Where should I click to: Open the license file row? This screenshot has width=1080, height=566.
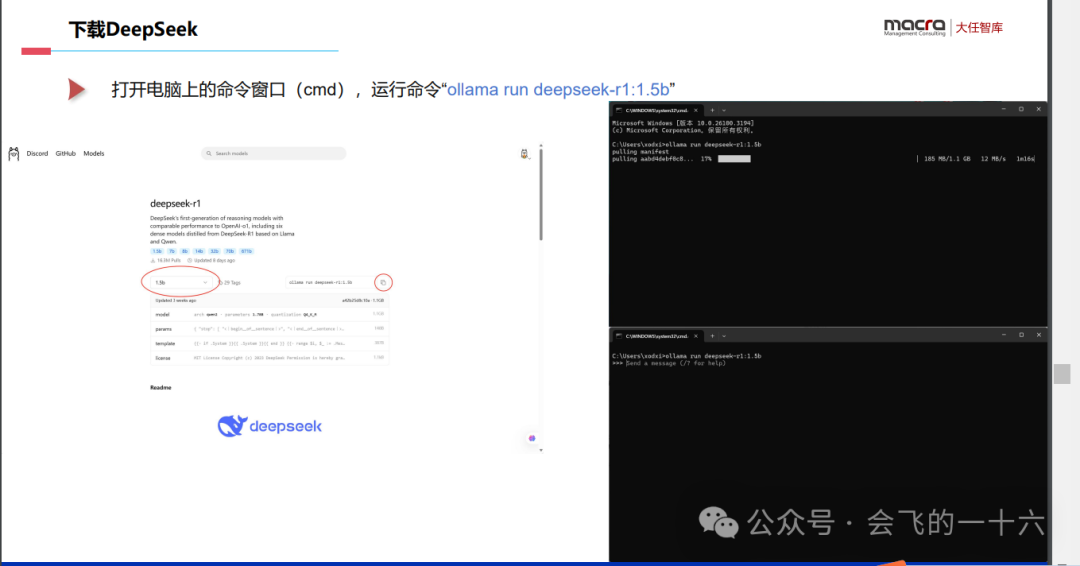pos(269,357)
